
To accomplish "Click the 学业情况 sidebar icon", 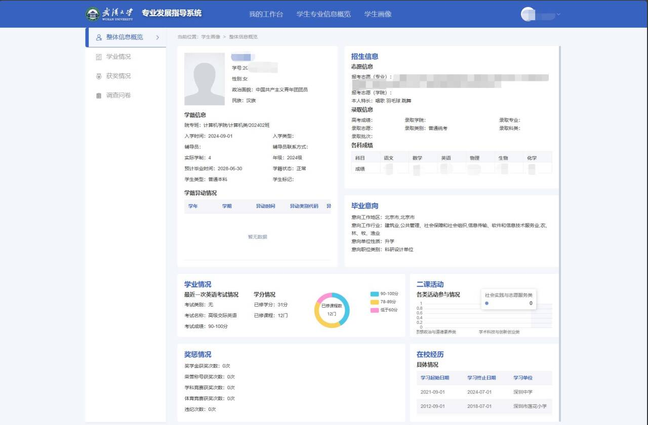I will (98, 57).
